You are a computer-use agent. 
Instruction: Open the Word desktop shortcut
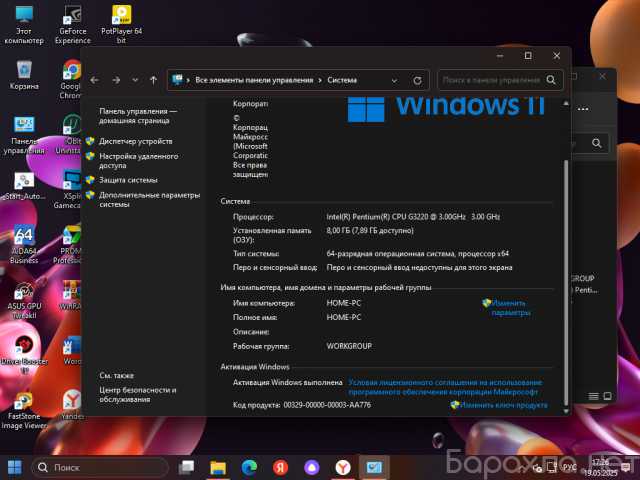tap(72, 350)
